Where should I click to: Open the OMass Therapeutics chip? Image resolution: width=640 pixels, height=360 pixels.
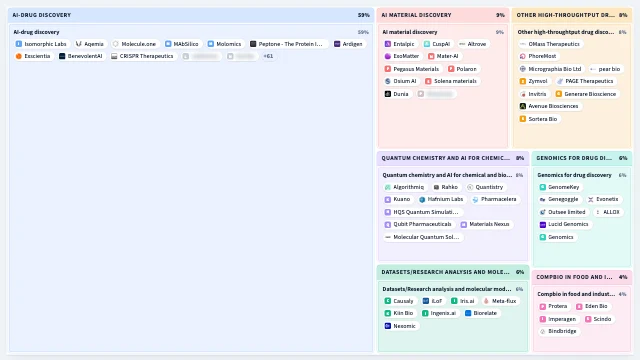point(550,44)
